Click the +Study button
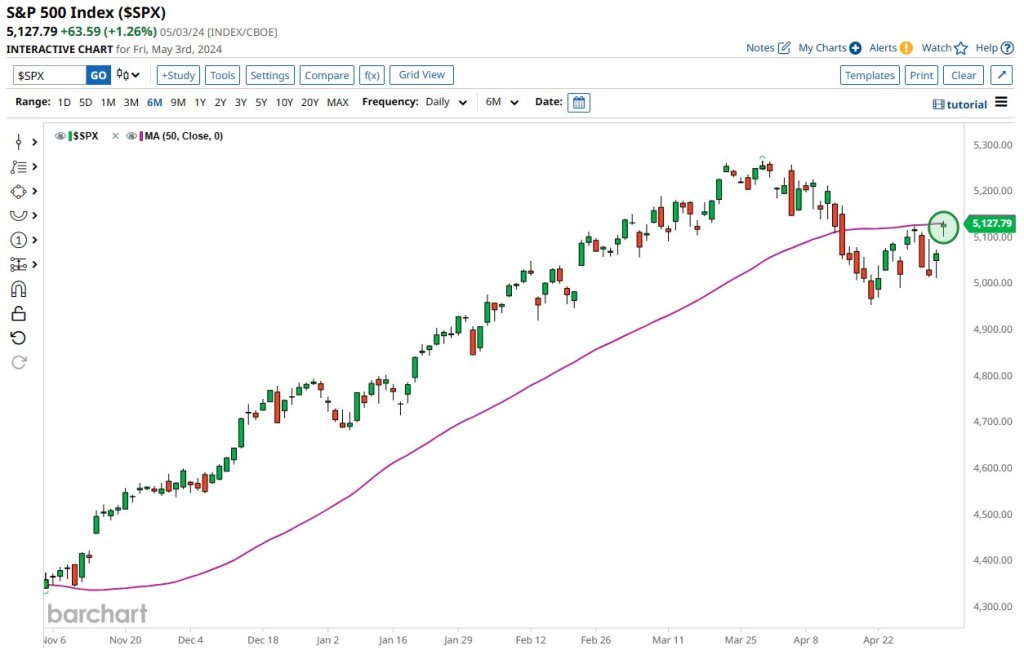Image resolution: width=1024 pixels, height=659 pixels. pos(179,75)
